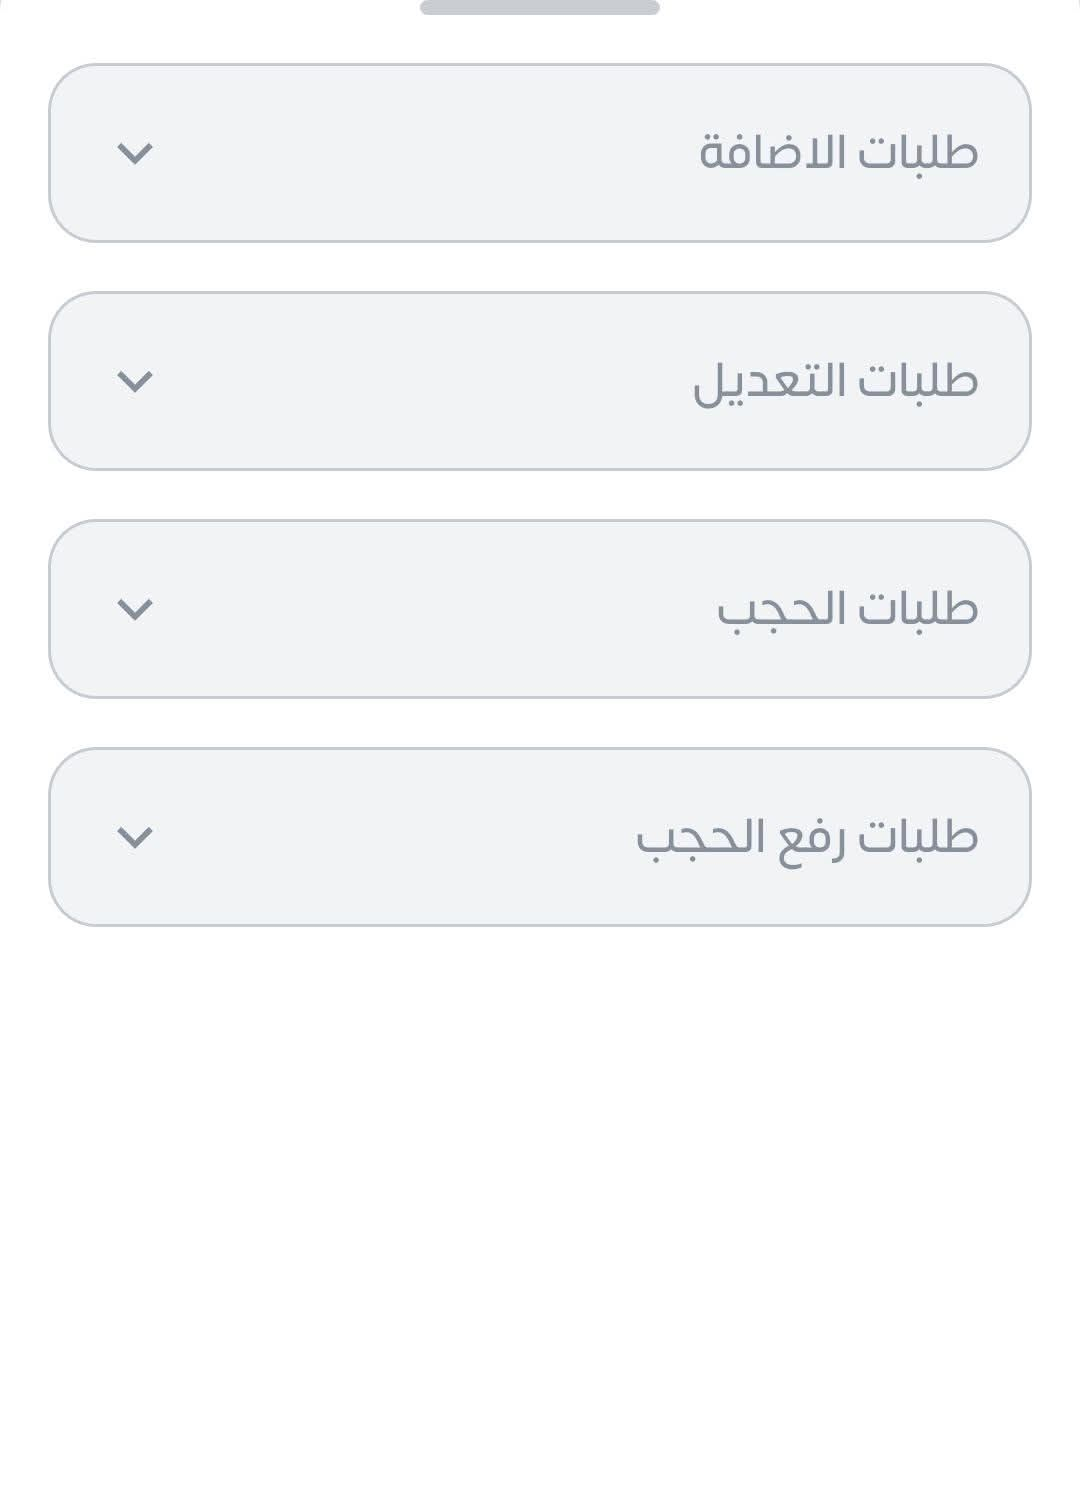1080x1490 pixels.
Task: Click the chevron icon beside طلبات رفع الحجب
Action: (x=135, y=837)
